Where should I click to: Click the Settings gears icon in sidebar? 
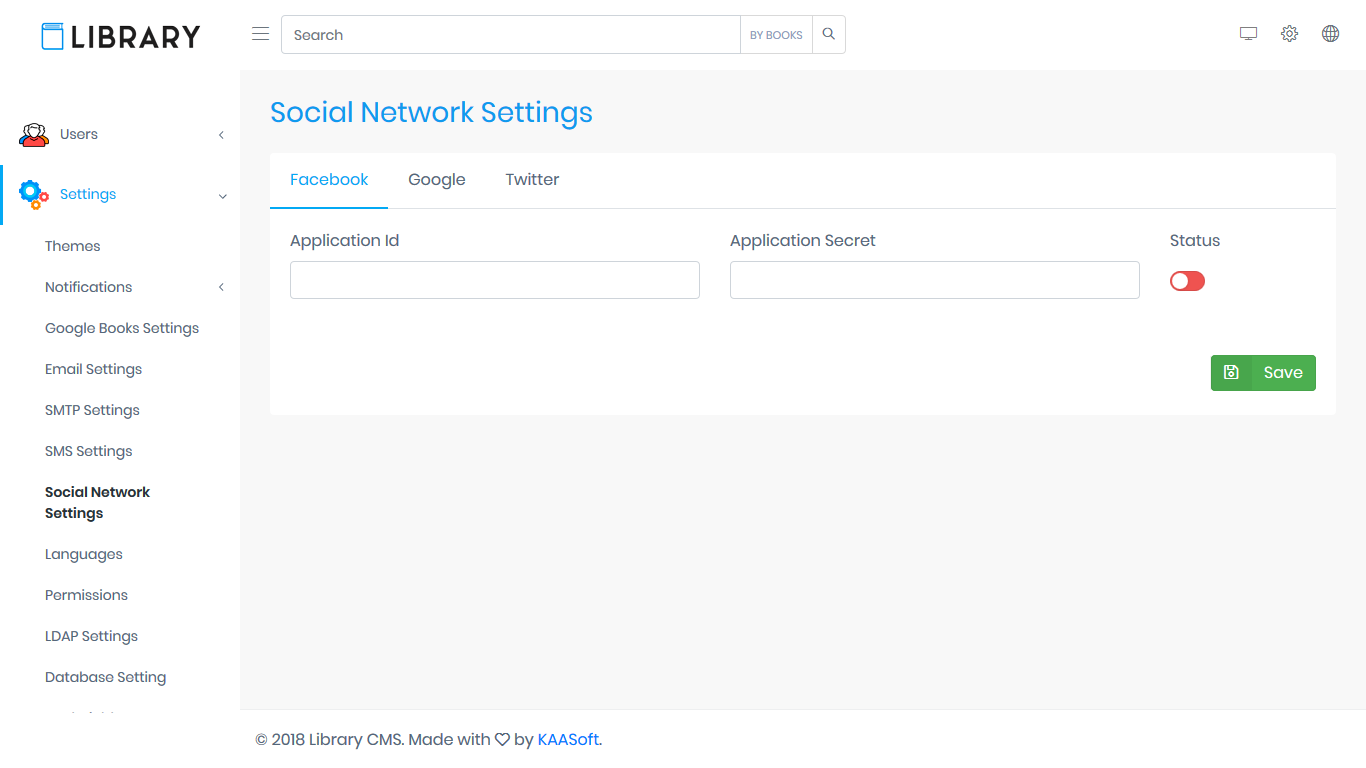[x=34, y=195]
